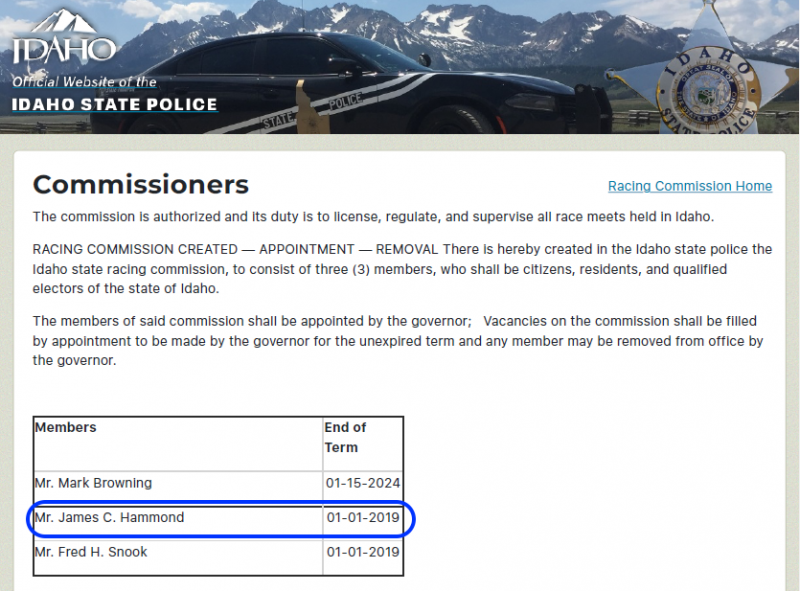
Task: Click Fred H. Snook's end of term date
Action: pos(362,552)
